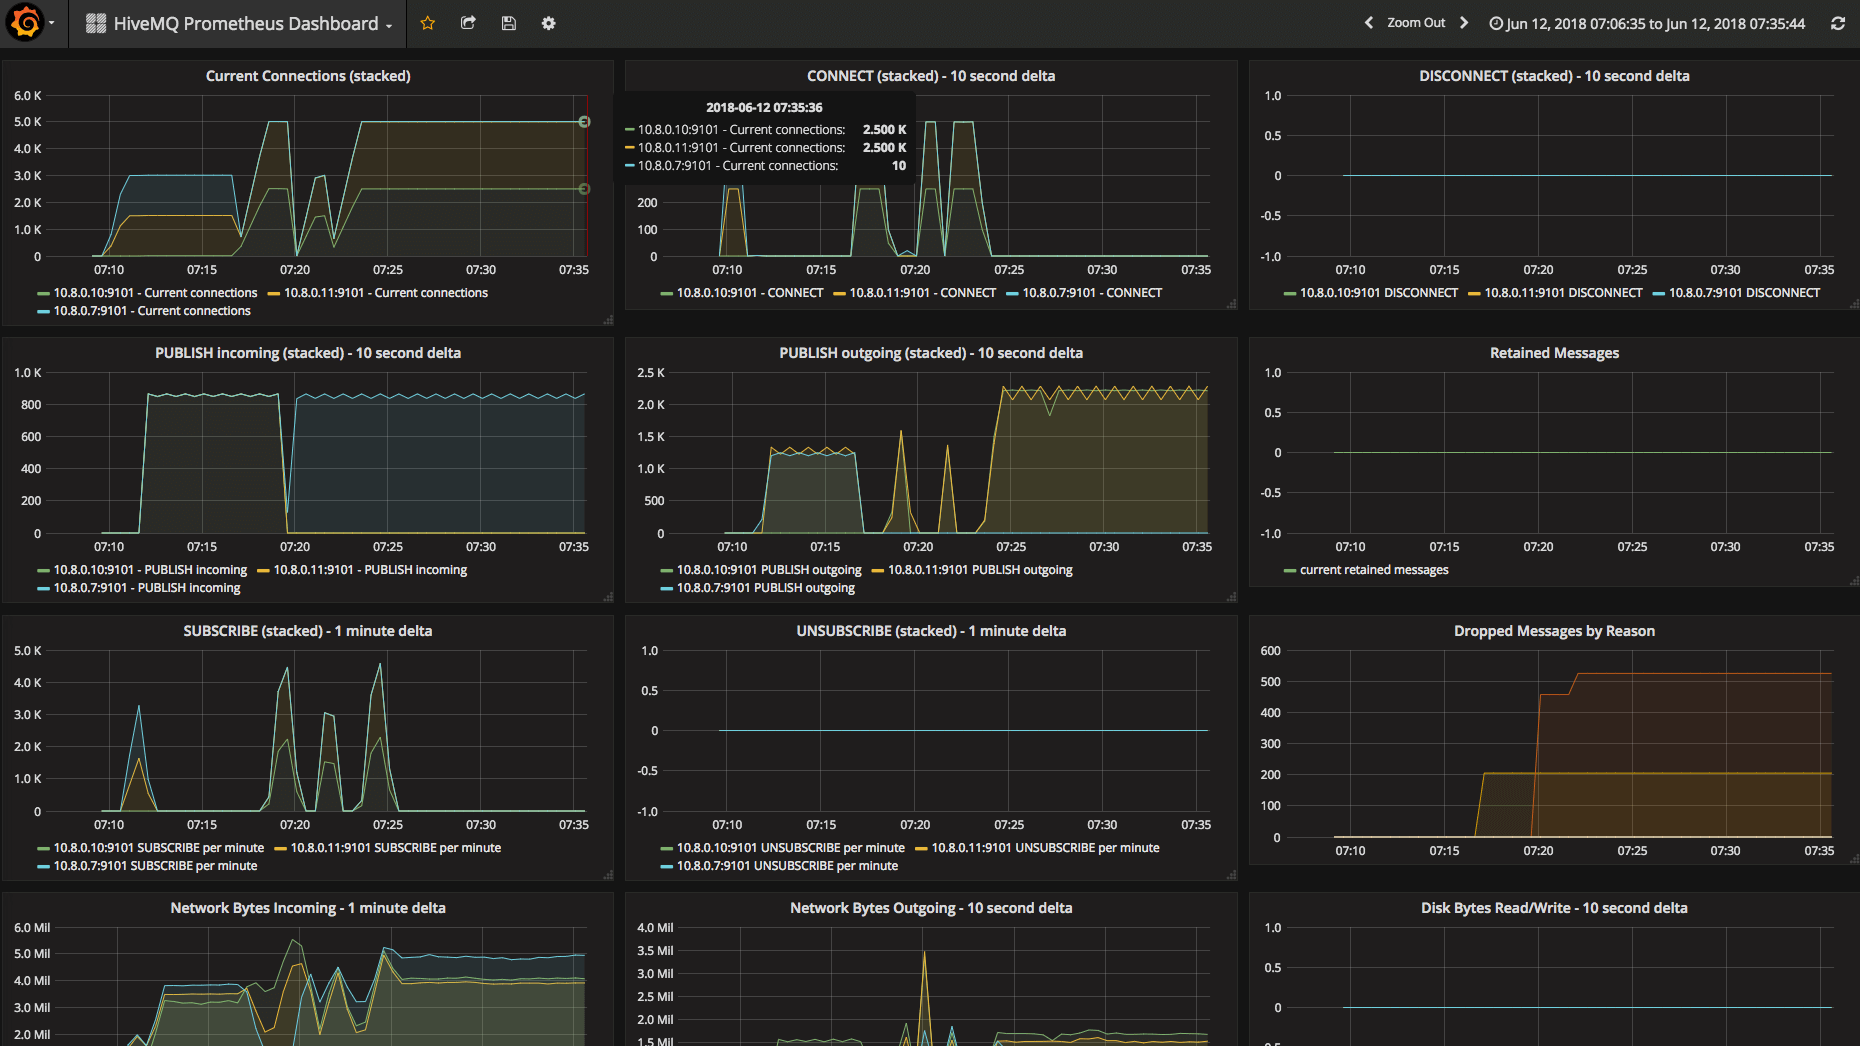Click 10.8.0.7:9101 UNSUBSCRIBE per minute legend

788,866
